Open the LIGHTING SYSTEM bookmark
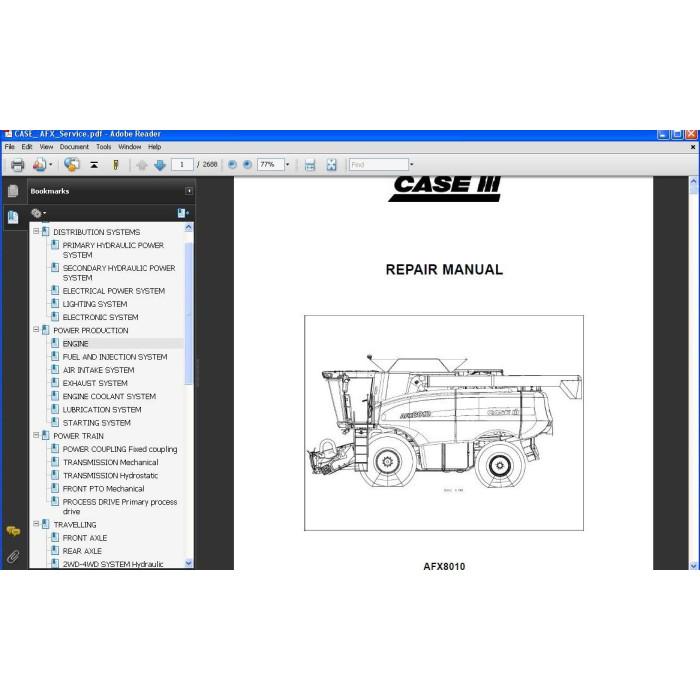Screen dimensions: 700x700 [x=95, y=304]
